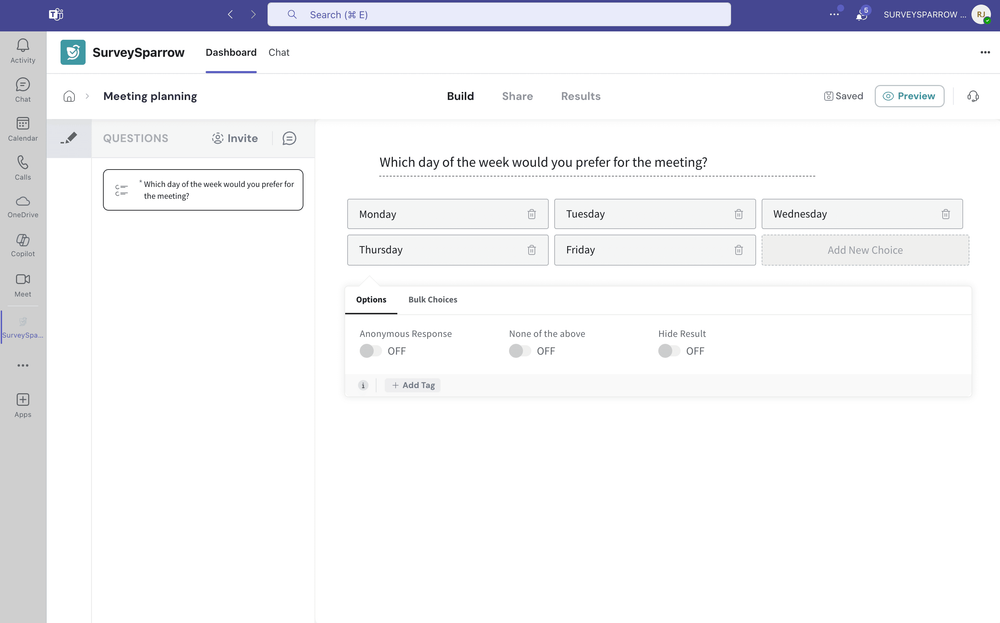Open the Chat icon in the Teams sidebar
The image size is (1000, 623).
point(22,87)
